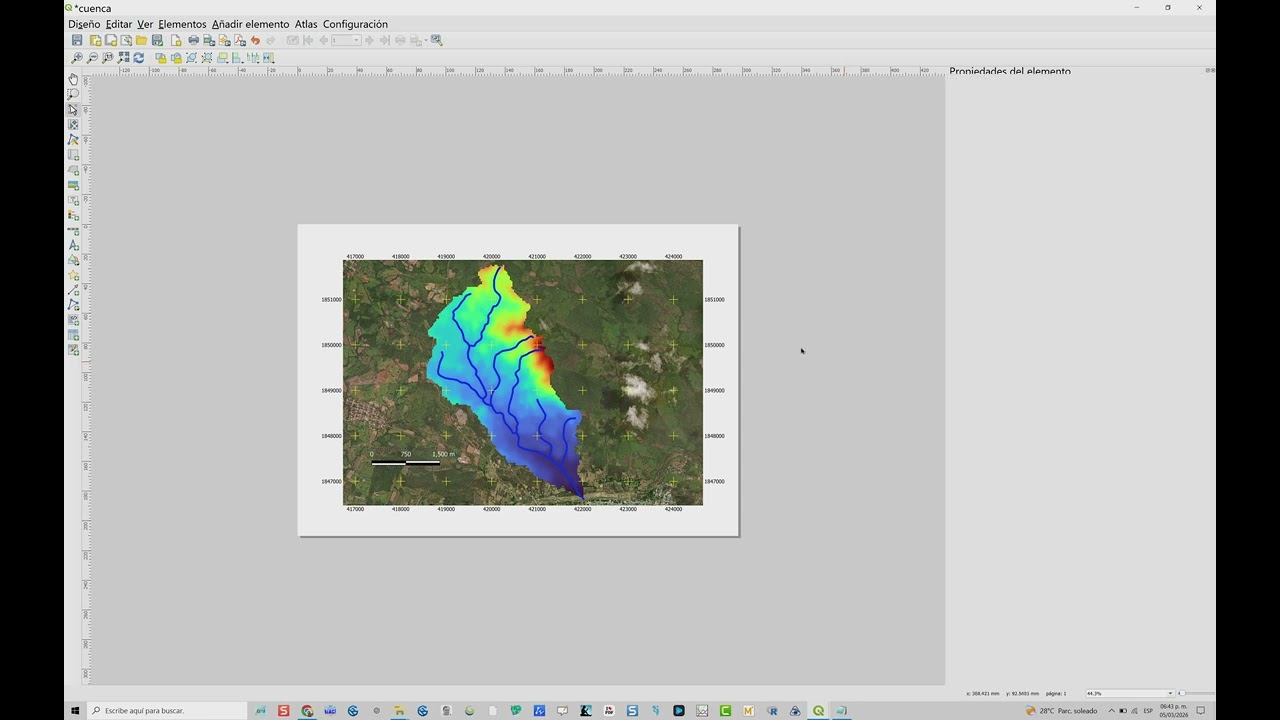This screenshot has width=1280, height=720.
Task: Select the Pan Layout hand tool
Action: [73, 79]
